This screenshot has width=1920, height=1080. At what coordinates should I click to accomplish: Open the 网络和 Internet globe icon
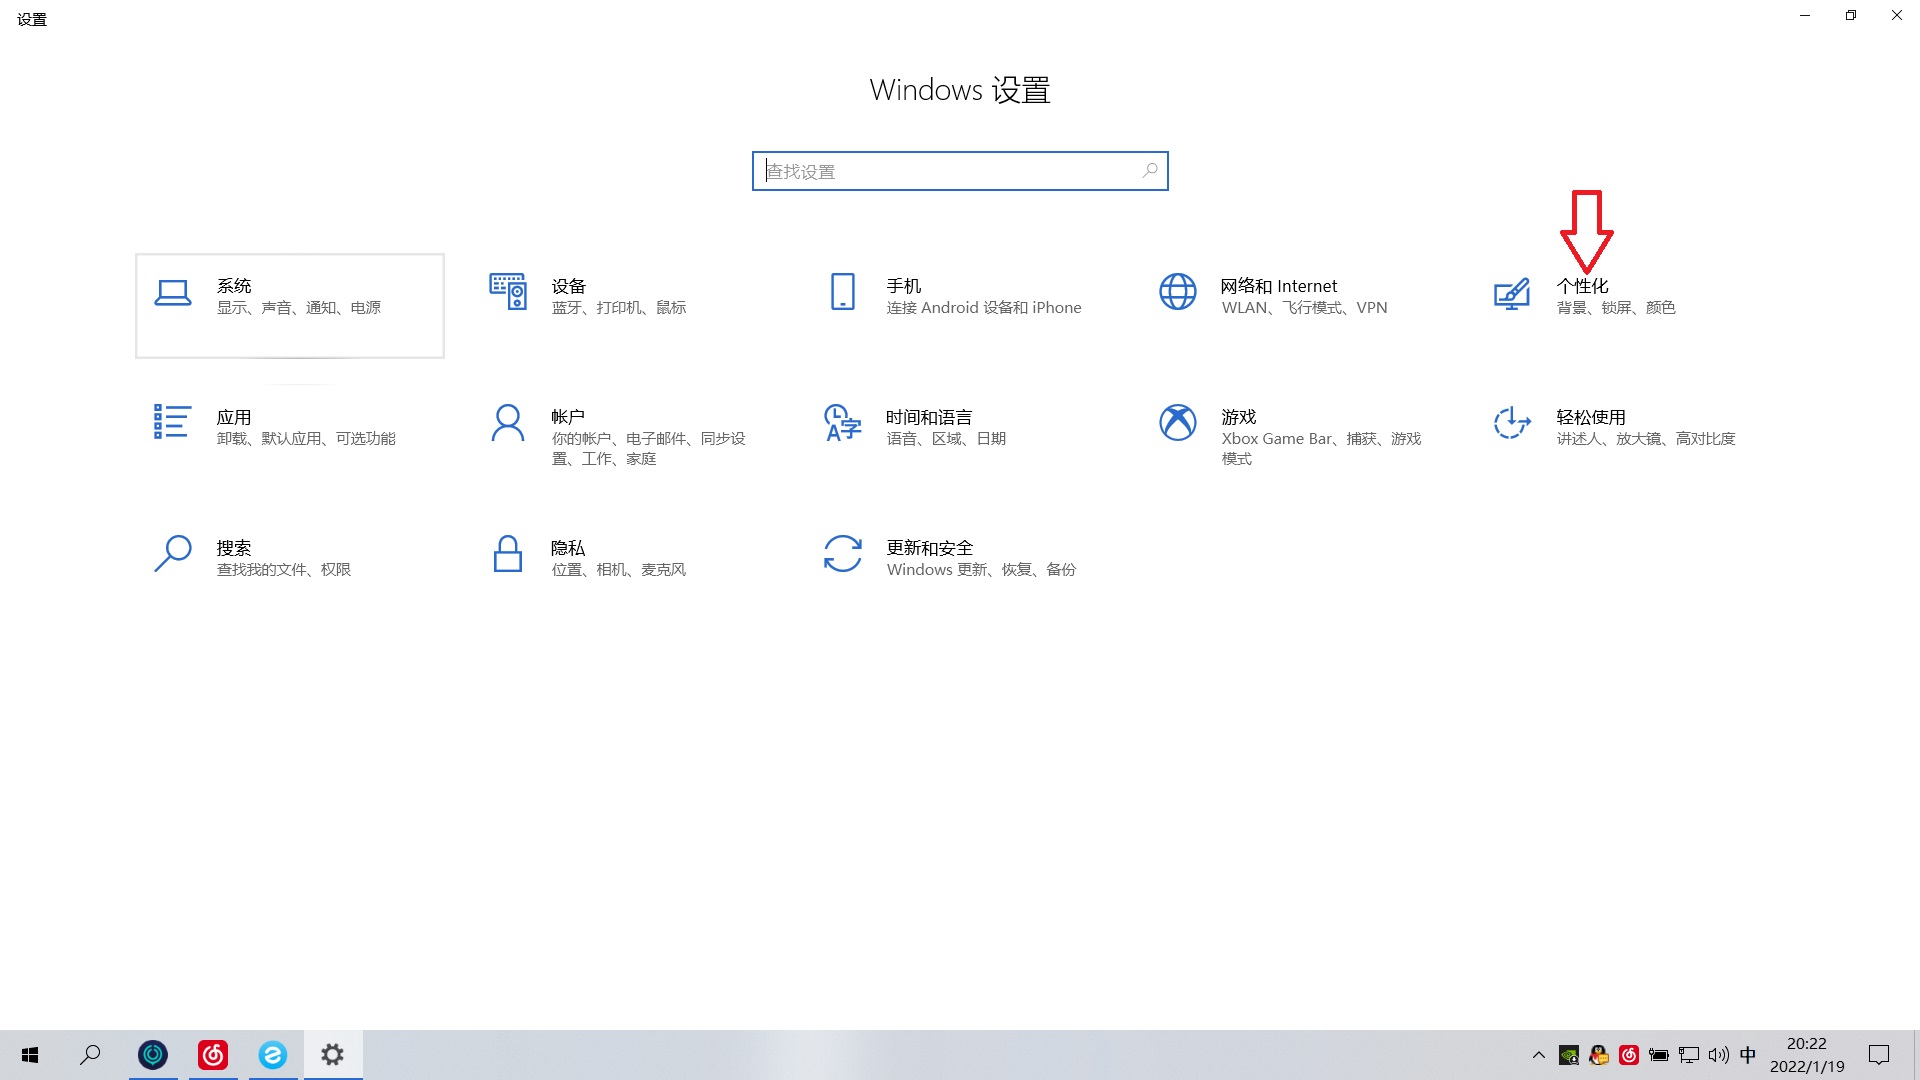coord(1178,292)
